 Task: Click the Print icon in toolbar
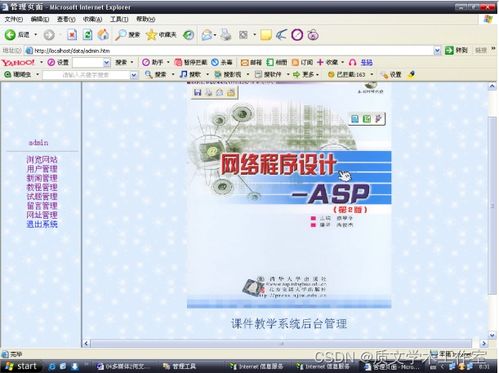[x=226, y=34]
